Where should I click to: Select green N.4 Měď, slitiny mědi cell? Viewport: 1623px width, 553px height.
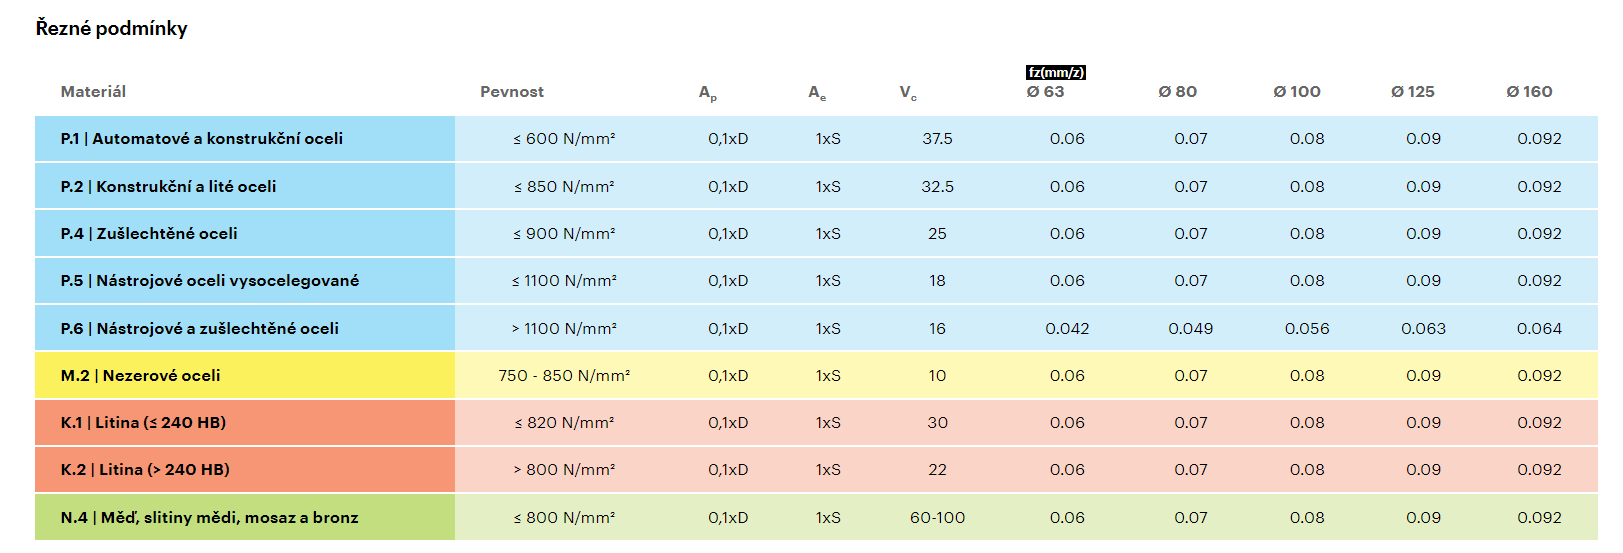209,518
